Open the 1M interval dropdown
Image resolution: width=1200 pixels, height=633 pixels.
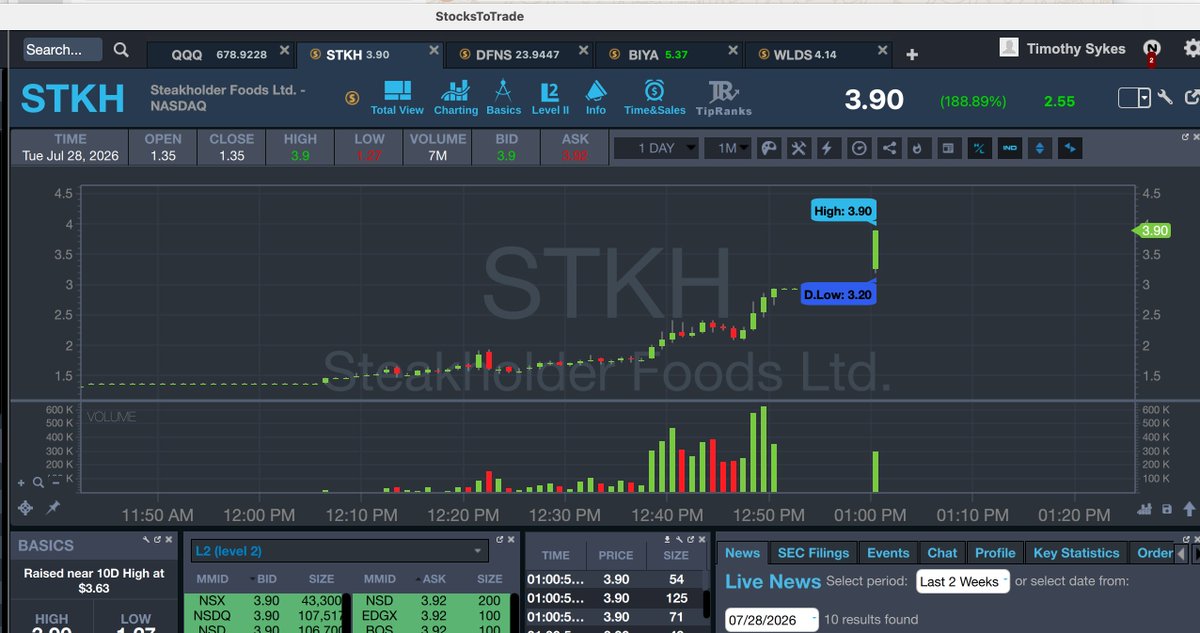tap(728, 148)
